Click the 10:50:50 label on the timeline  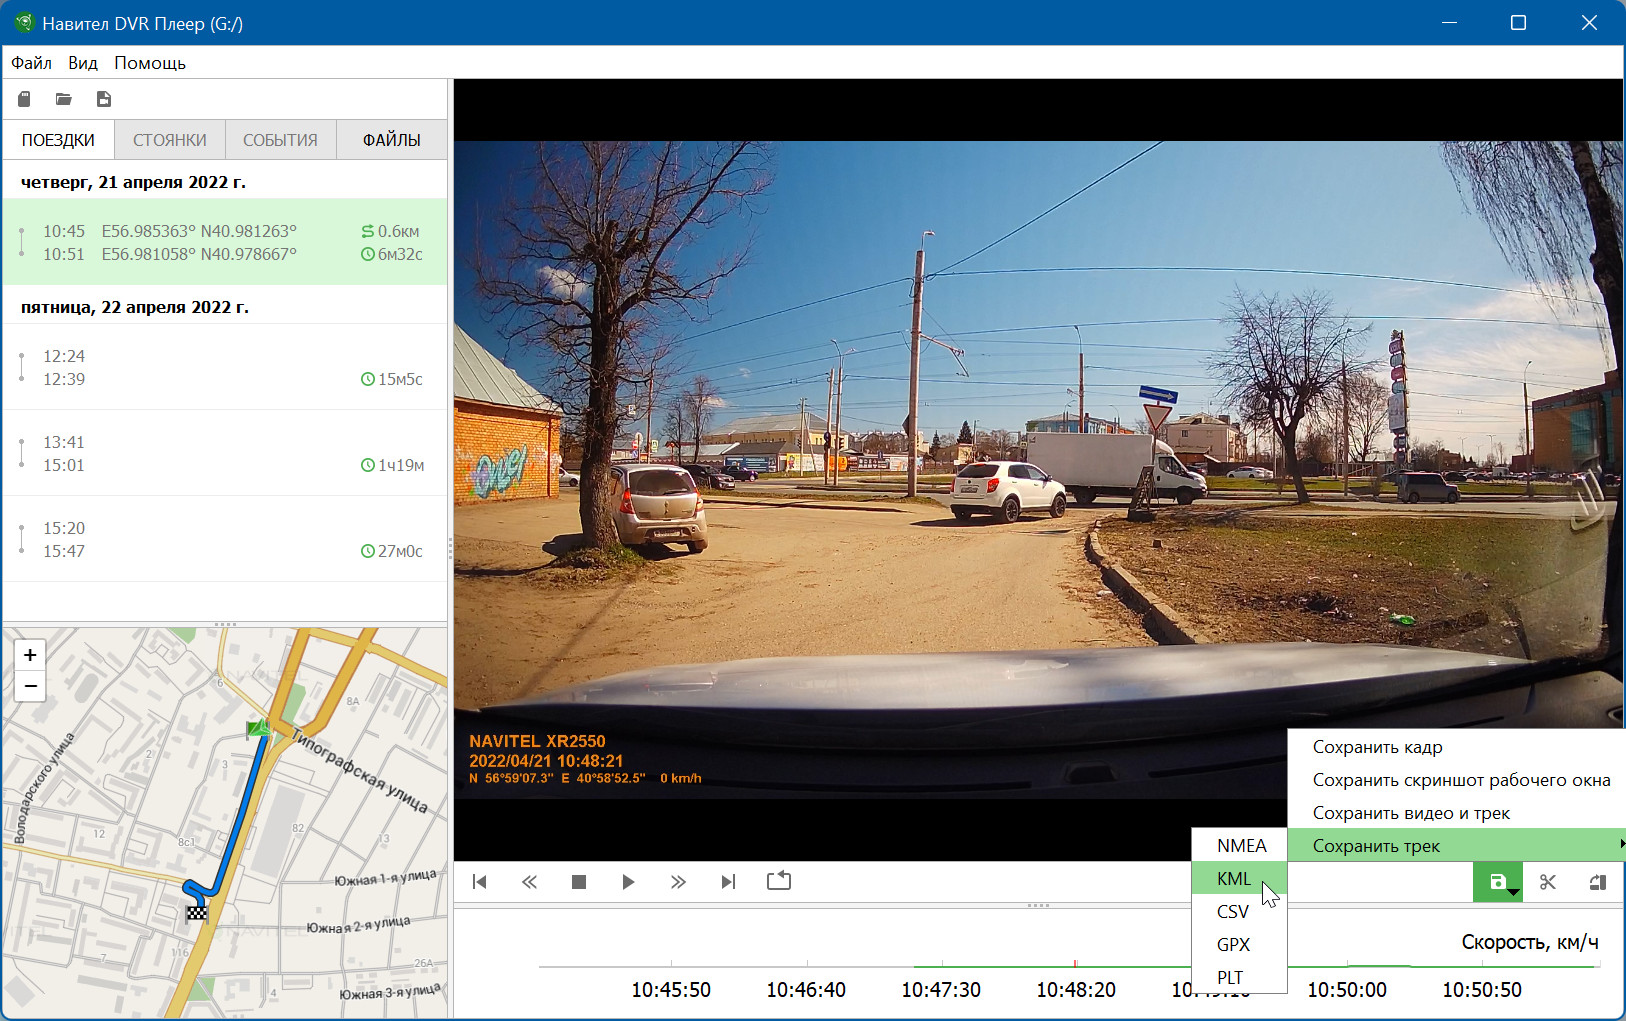1482,990
